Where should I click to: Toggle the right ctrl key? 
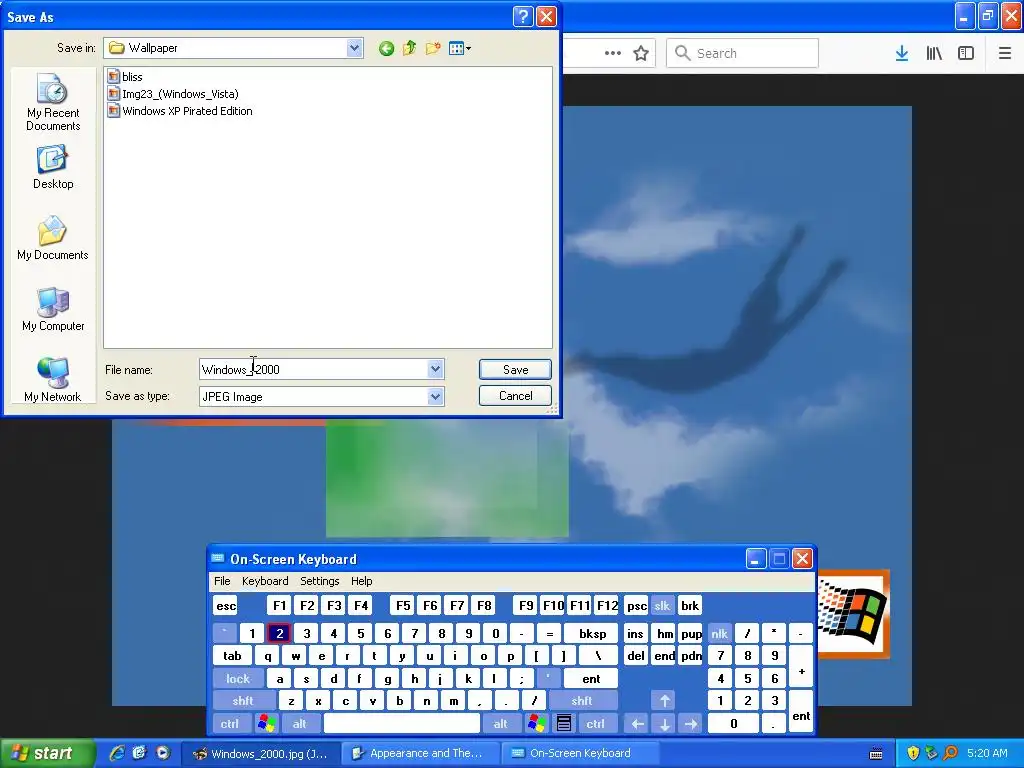click(595, 724)
